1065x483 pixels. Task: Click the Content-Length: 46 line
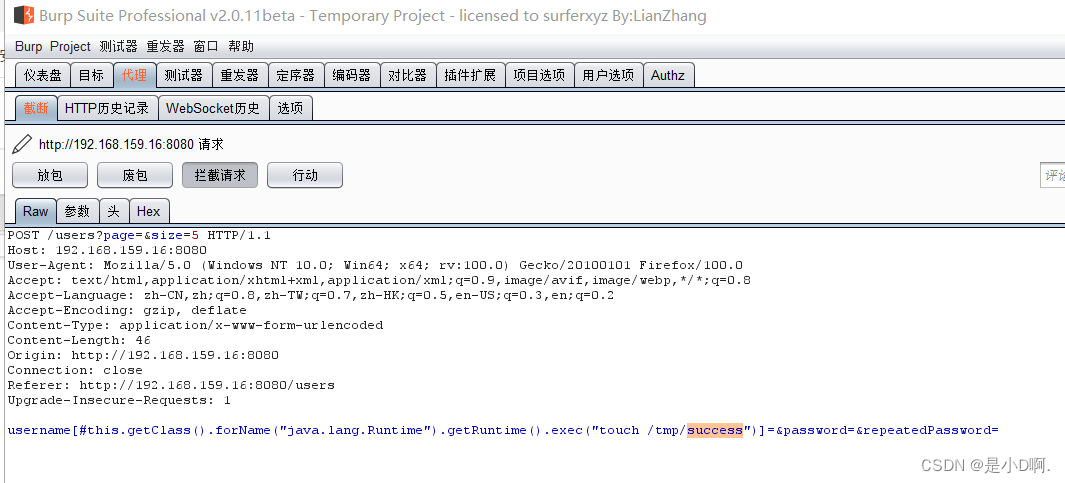(x=79, y=340)
